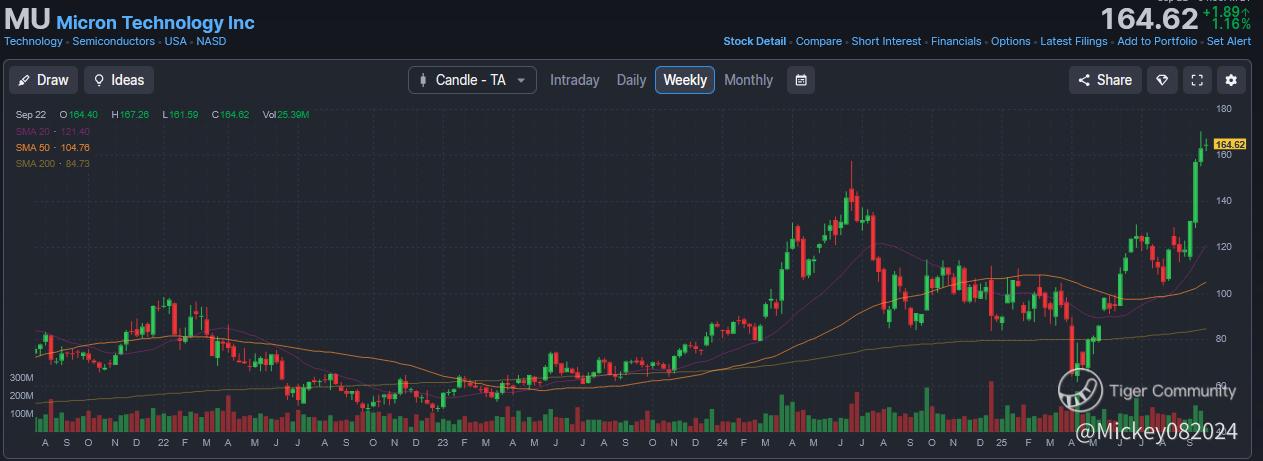
Task: Open the Financials link
Action: click(x=956, y=41)
